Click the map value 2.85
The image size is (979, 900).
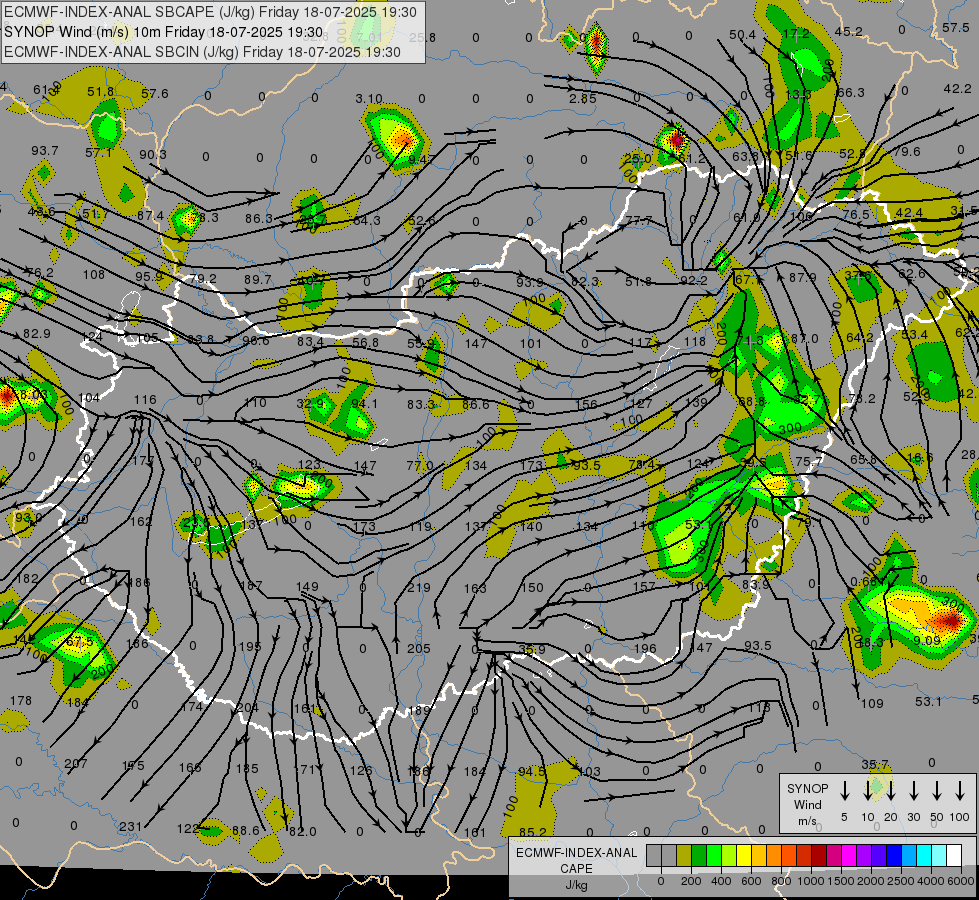583,99
